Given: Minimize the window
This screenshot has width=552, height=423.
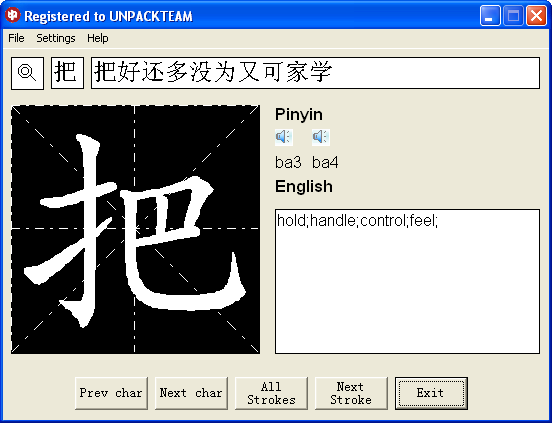Looking at the screenshot, I should tap(490, 16).
